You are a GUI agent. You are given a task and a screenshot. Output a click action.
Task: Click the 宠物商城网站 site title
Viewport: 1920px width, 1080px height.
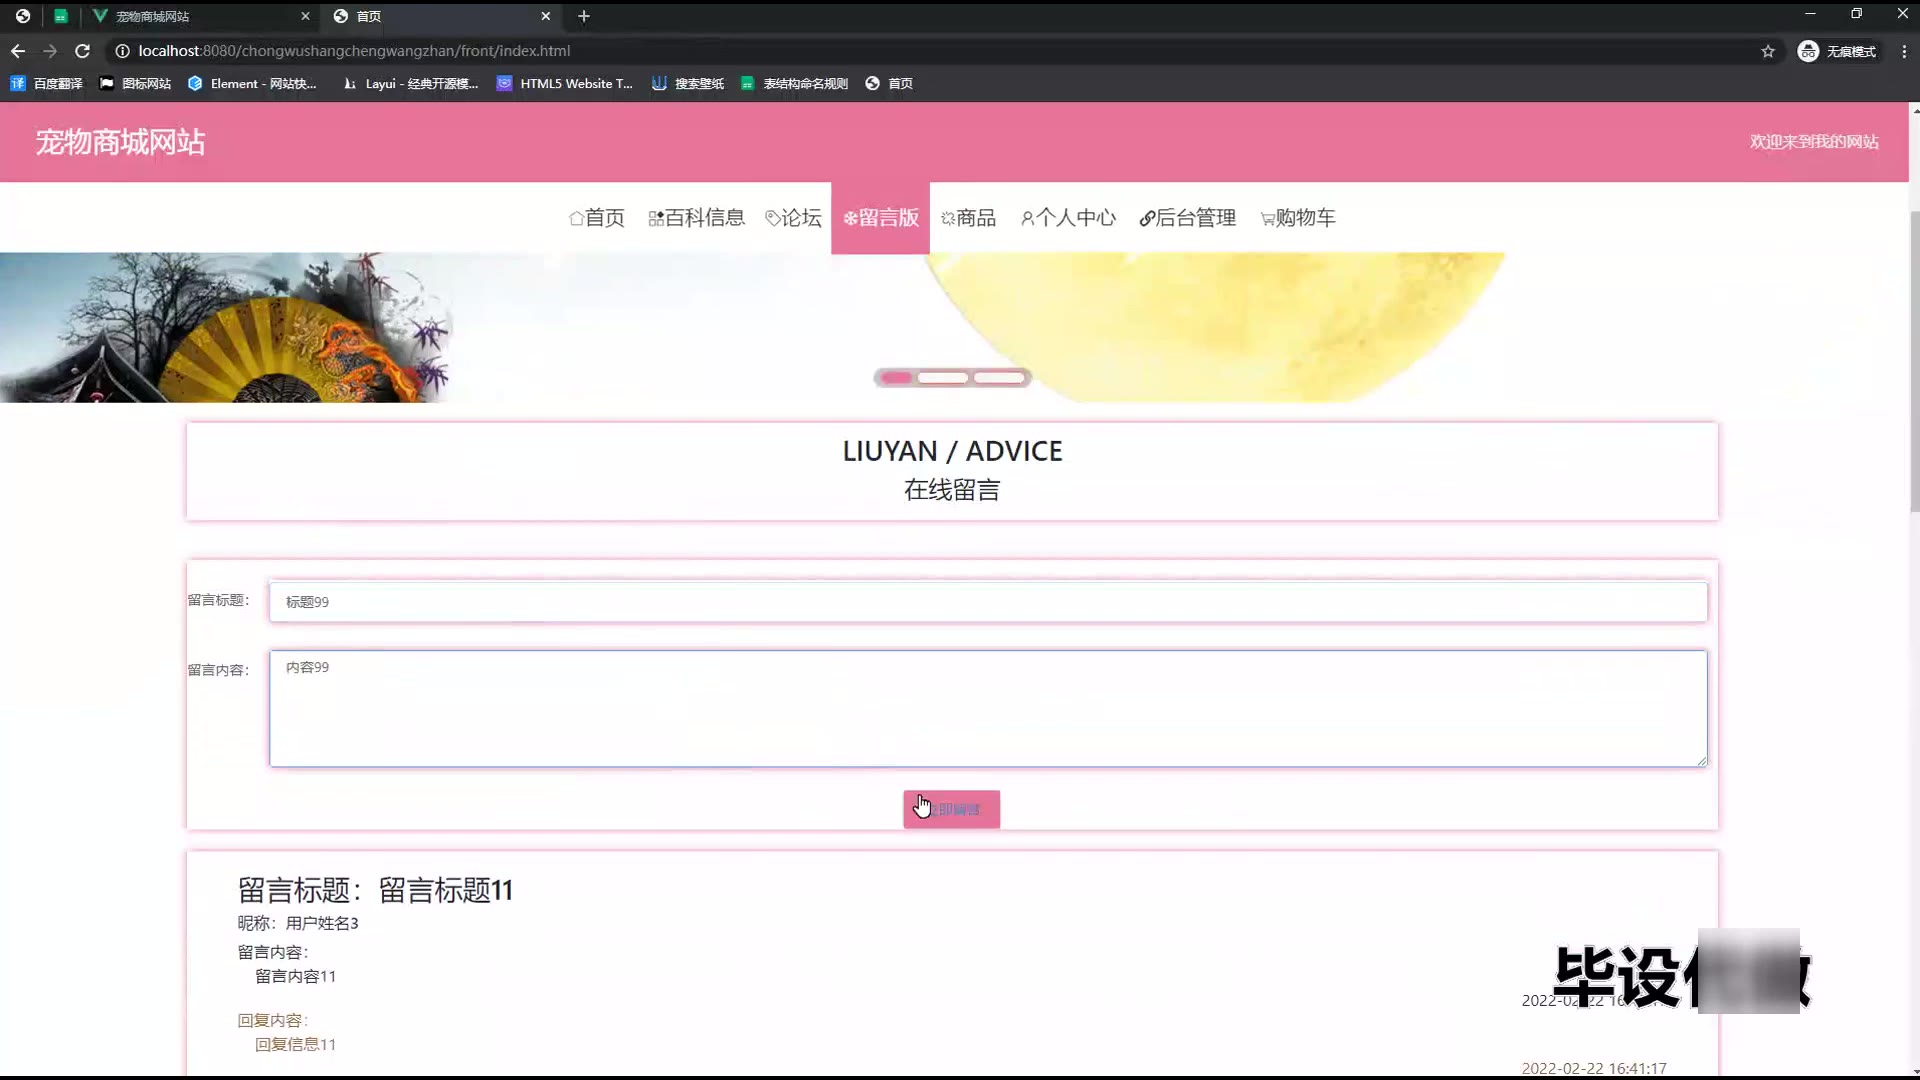click(121, 142)
